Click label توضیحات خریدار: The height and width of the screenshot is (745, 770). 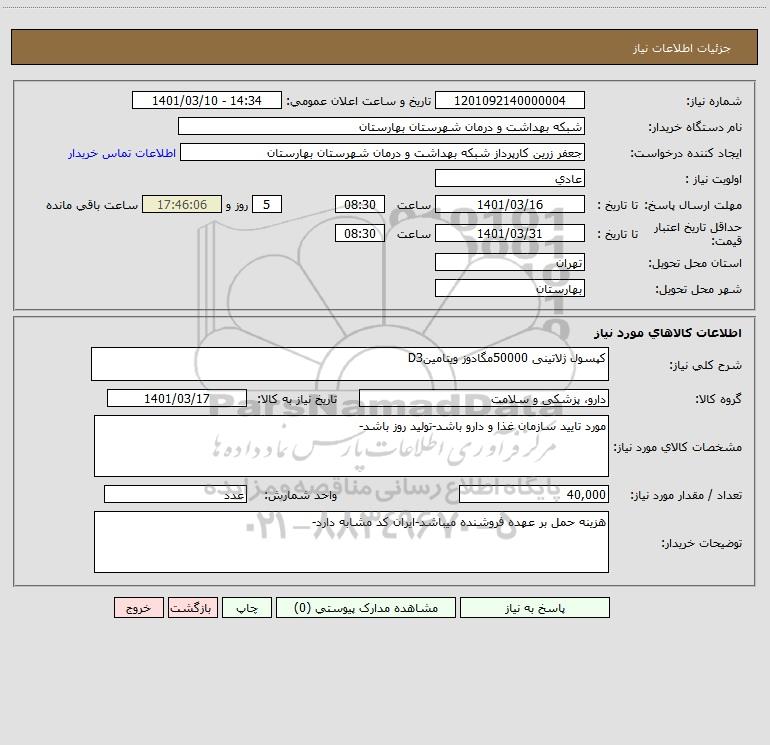(702, 543)
